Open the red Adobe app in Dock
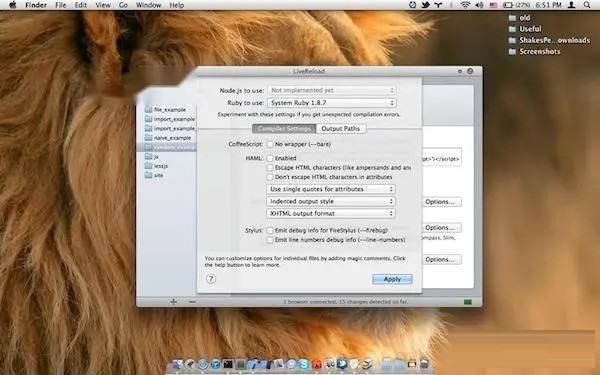This screenshot has height=375, width=600. pos(317,364)
